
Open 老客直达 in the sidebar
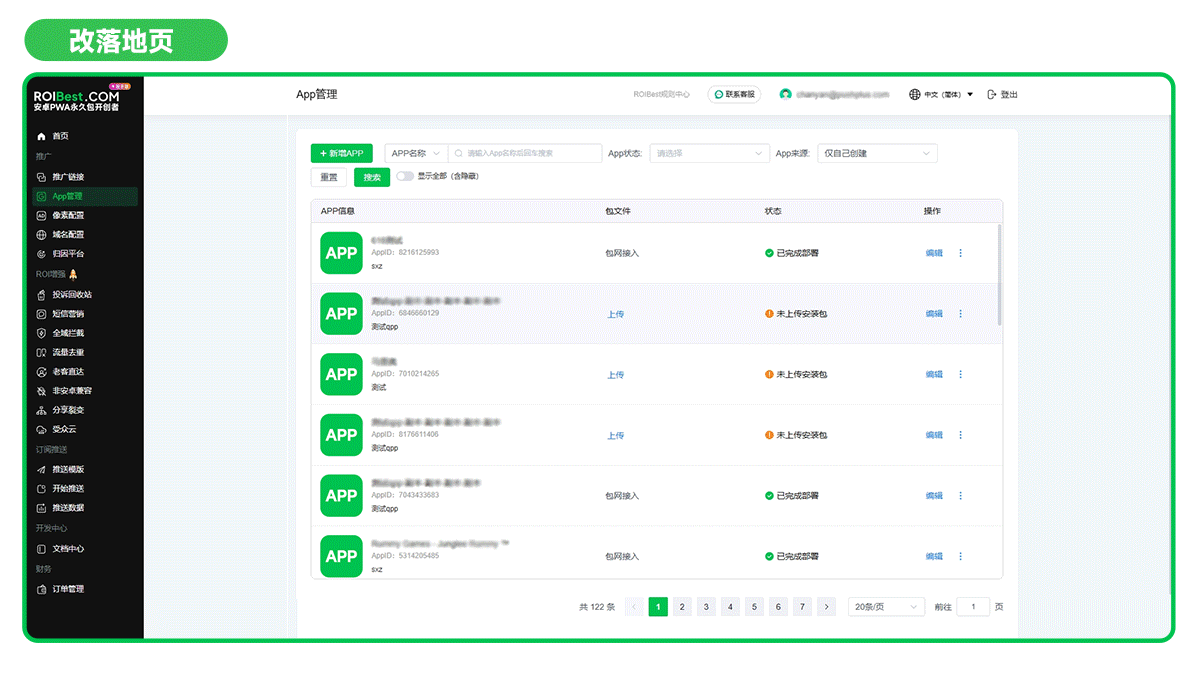(68, 371)
